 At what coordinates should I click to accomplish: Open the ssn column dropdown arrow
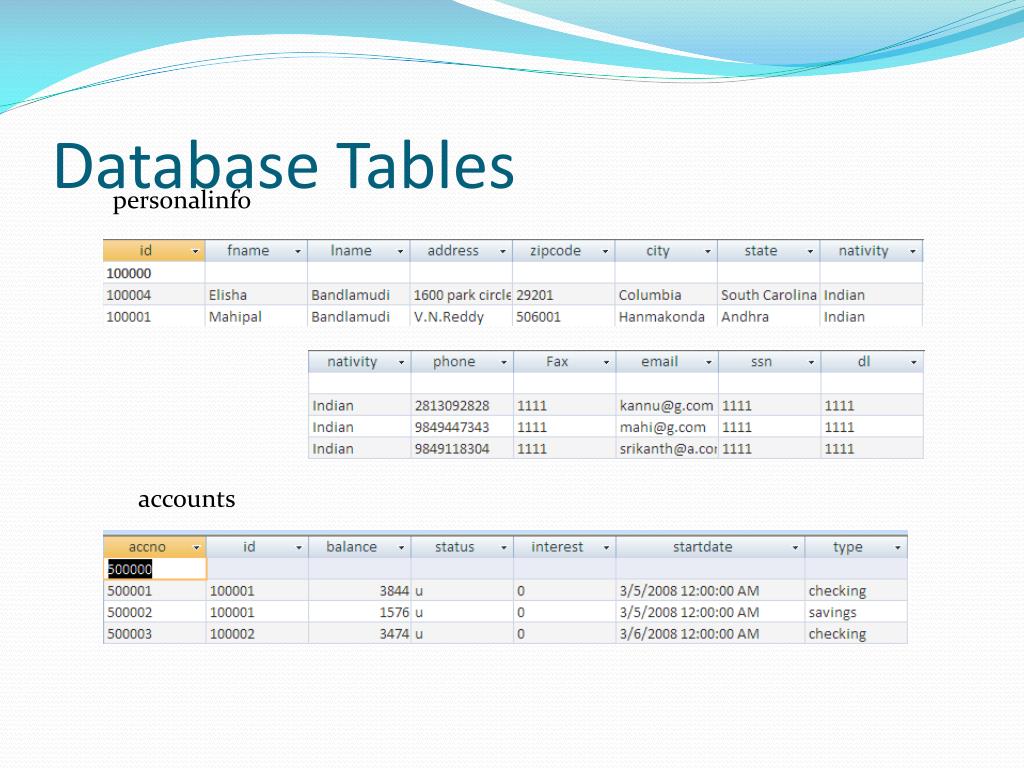point(811,362)
